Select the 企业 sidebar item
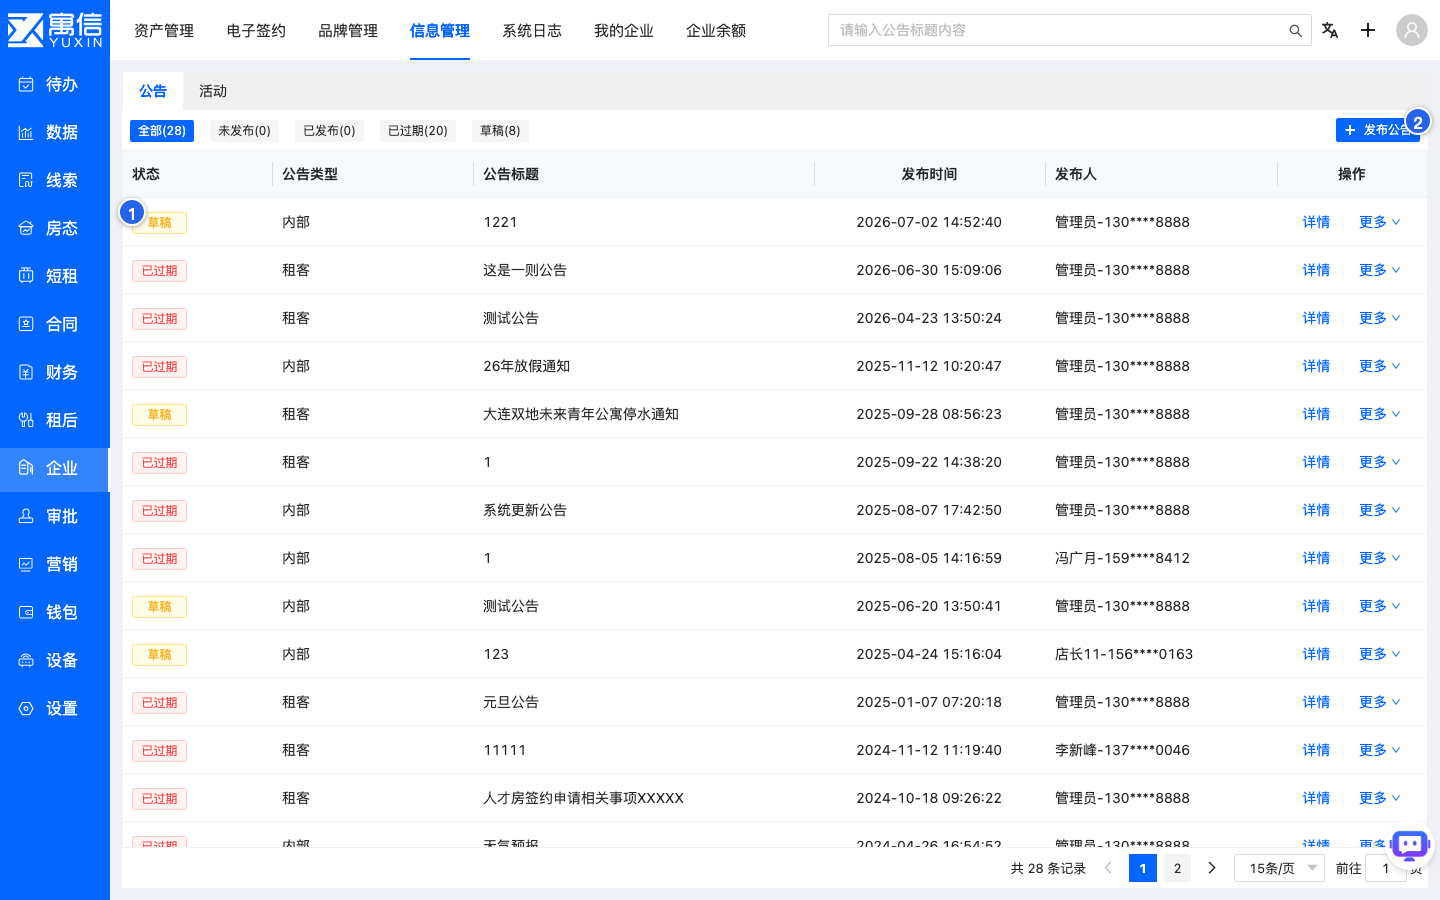Screen dimensions: 1440x900 coord(54,468)
